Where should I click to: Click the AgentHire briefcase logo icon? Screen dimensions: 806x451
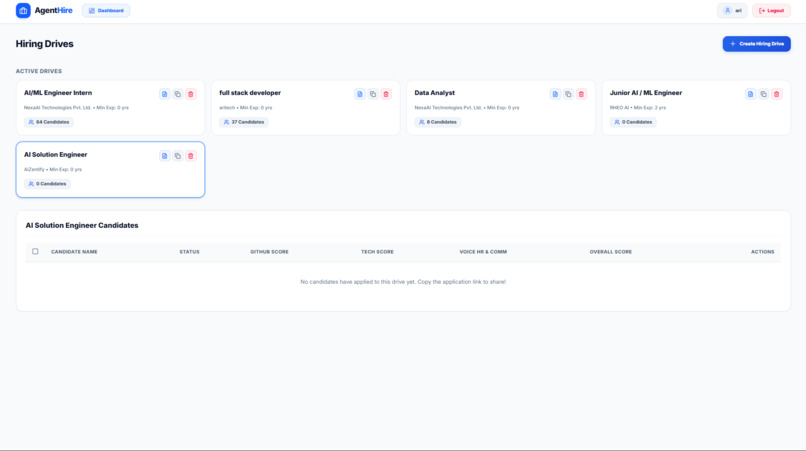tap(23, 10)
